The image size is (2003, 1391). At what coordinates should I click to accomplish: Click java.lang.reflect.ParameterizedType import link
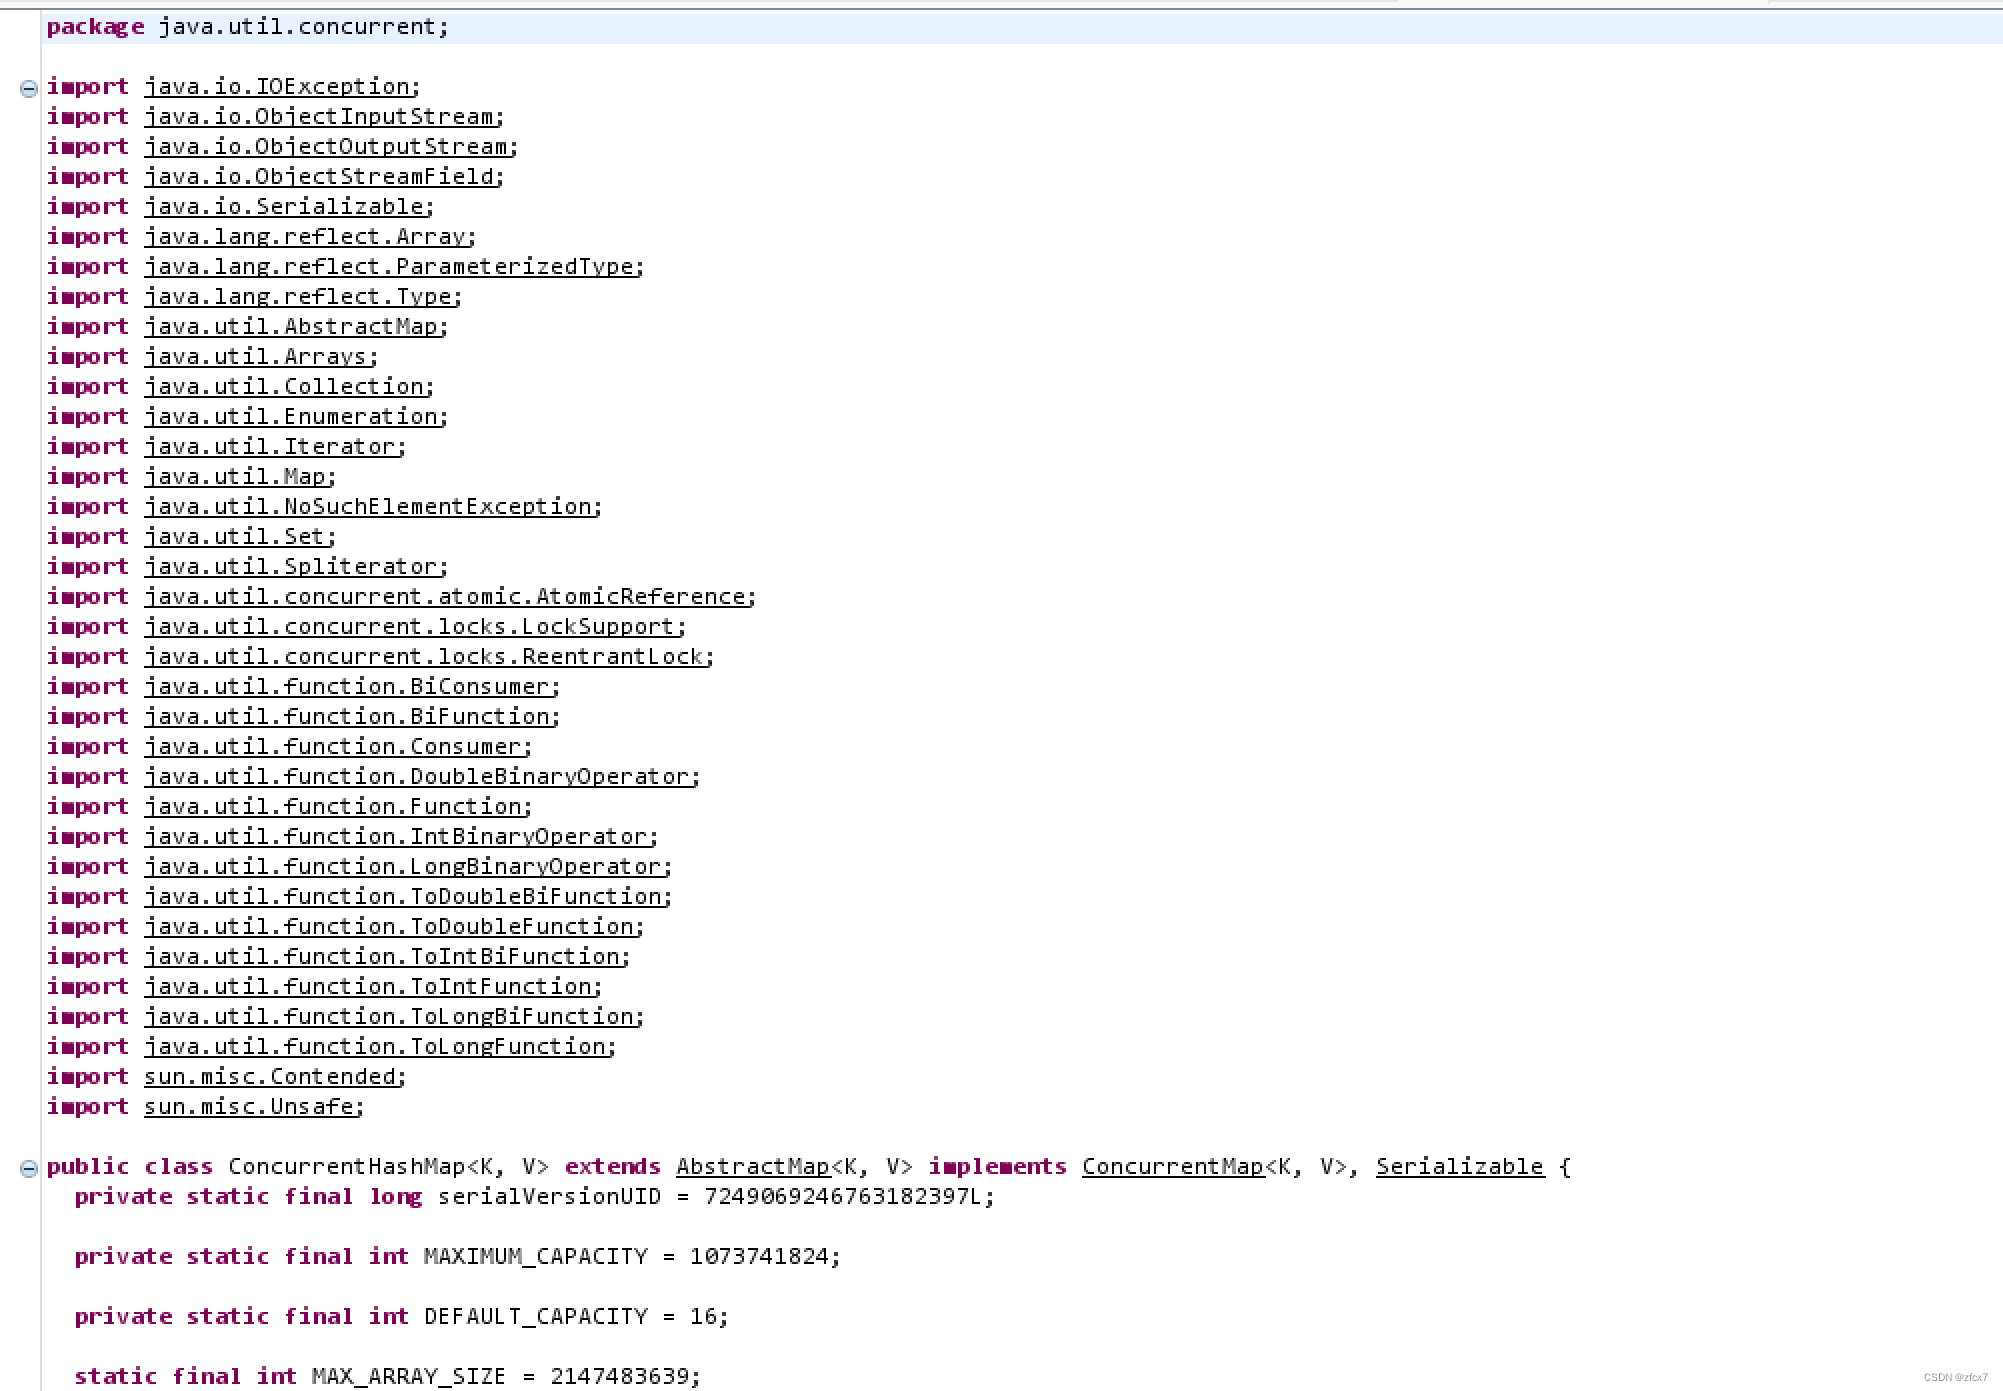(x=389, y=267)
